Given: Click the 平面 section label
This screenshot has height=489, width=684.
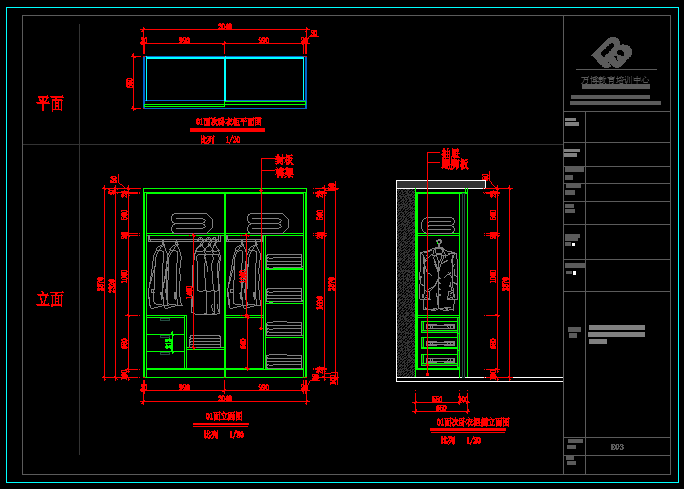Looking at the screenshot, I should click(50, 103).
